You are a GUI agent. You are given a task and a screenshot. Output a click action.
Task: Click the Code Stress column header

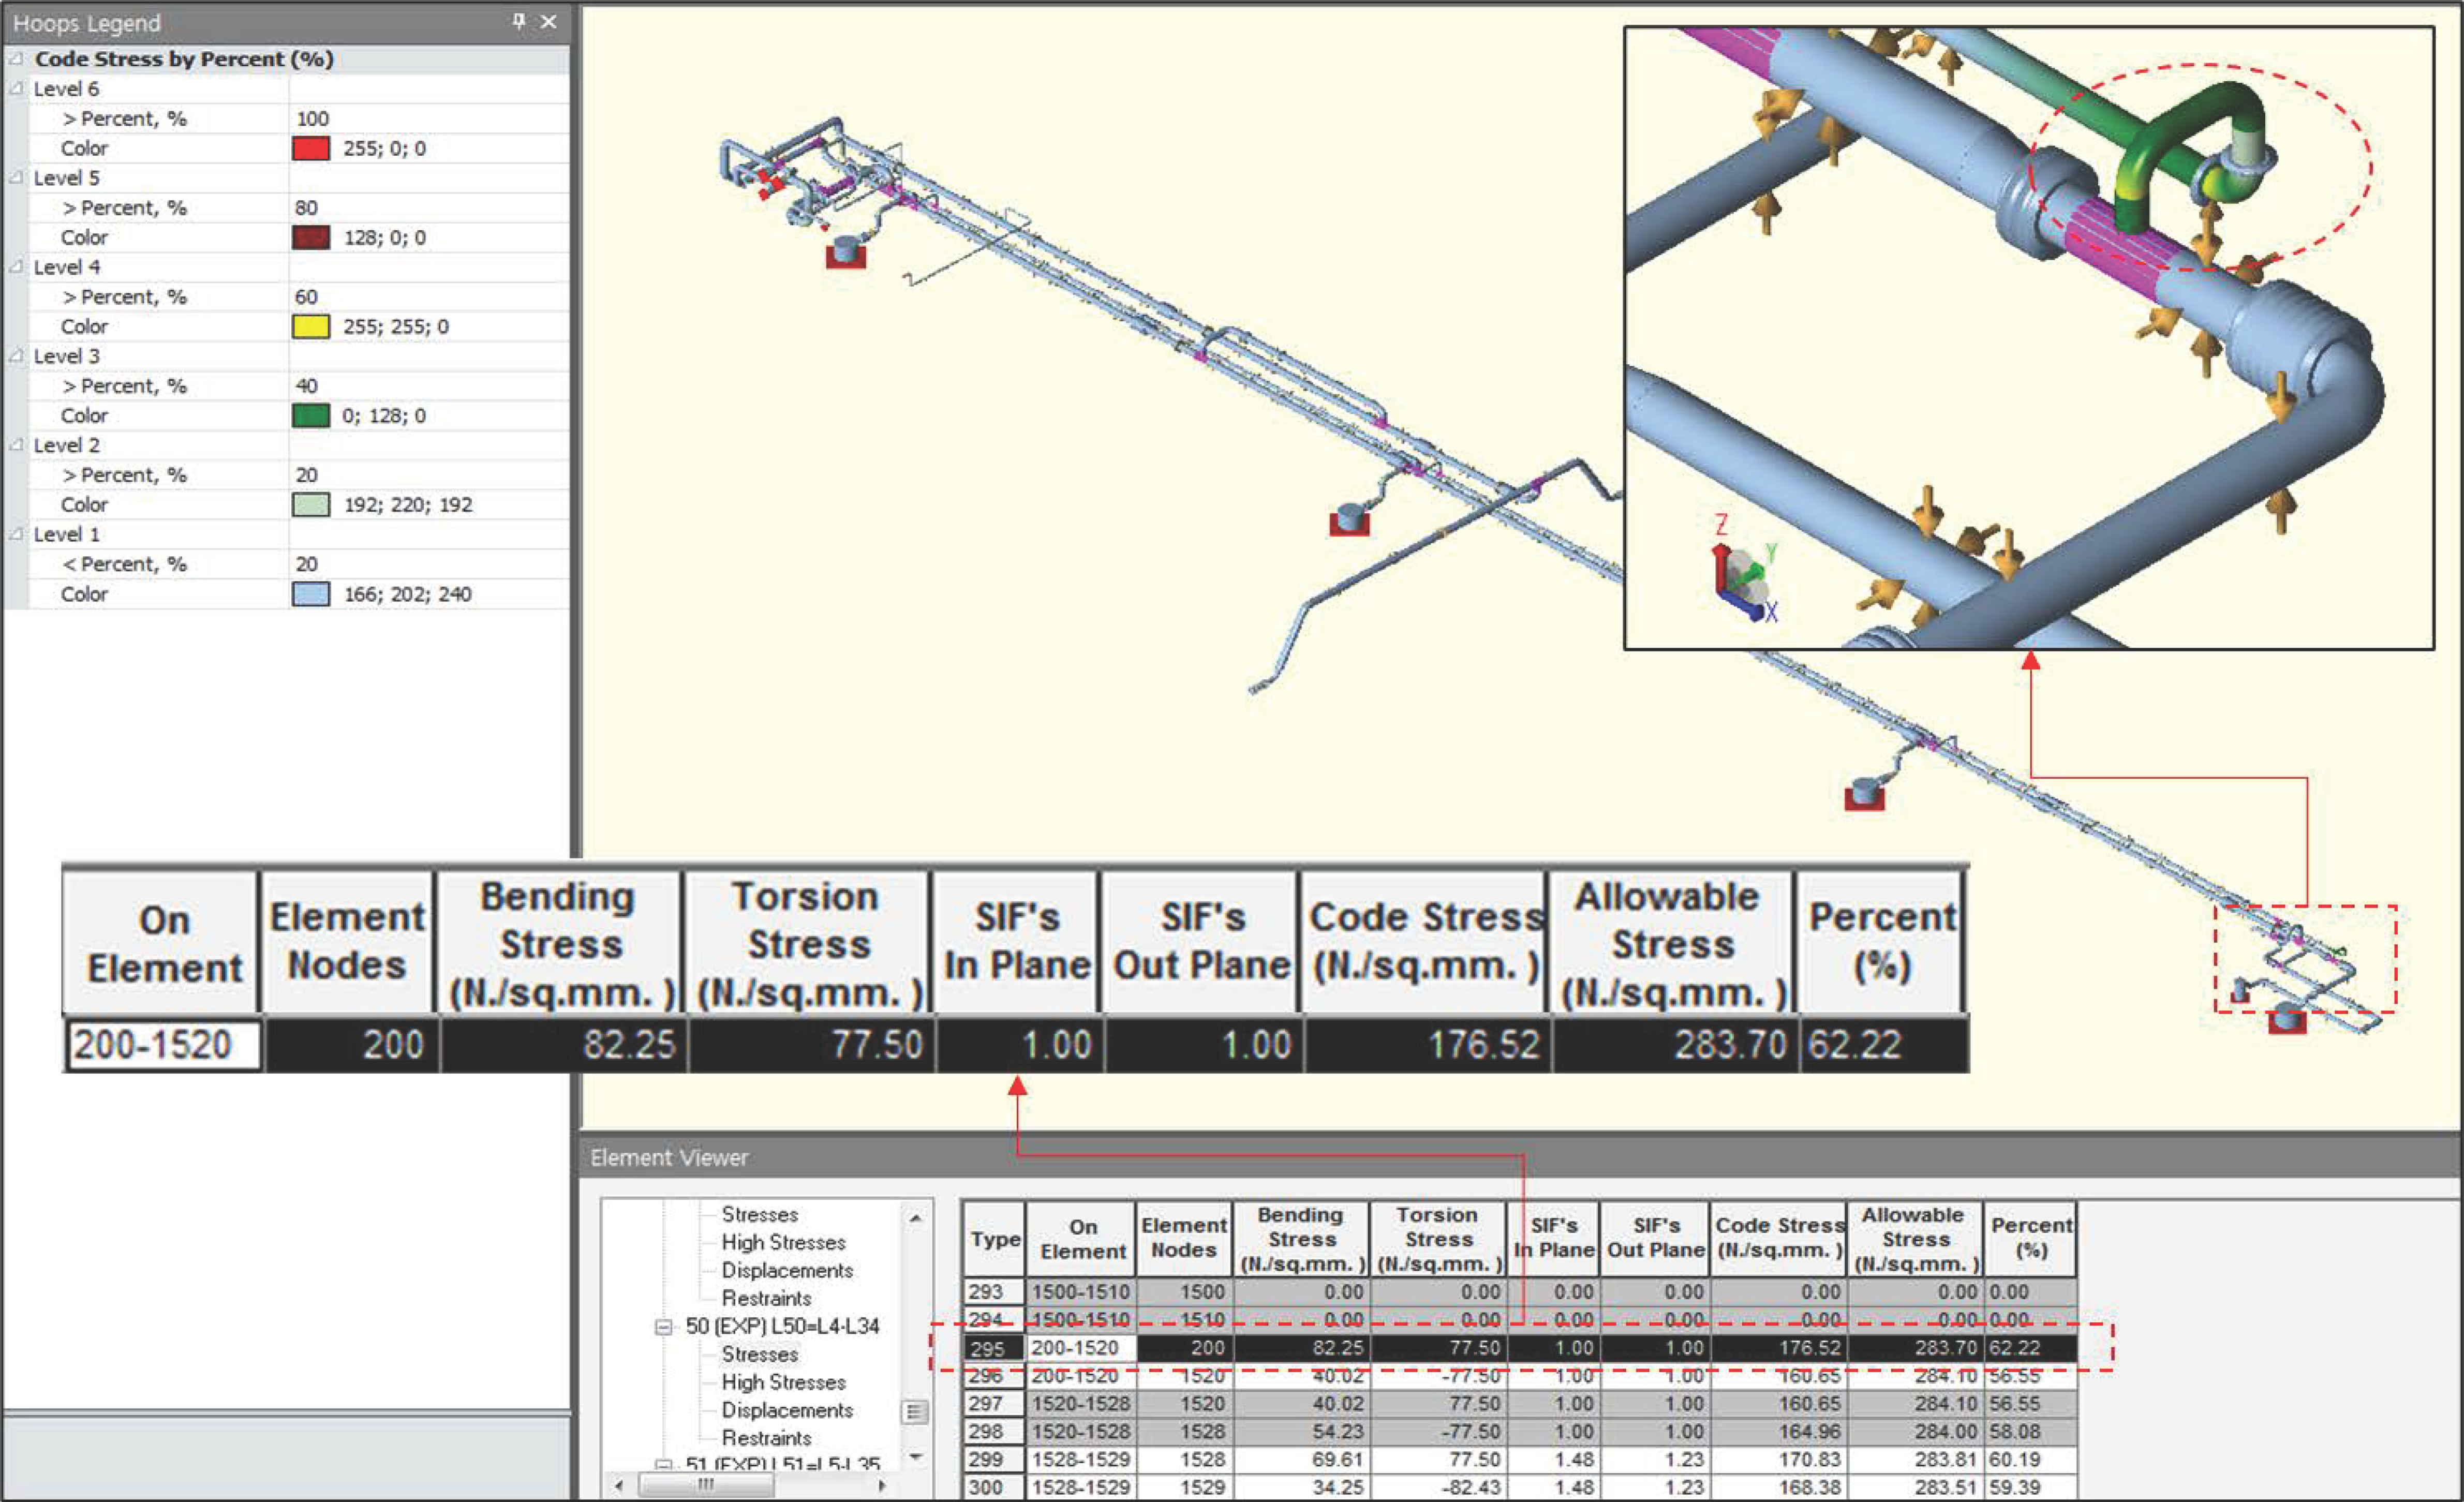(x=1778, y=1238)
